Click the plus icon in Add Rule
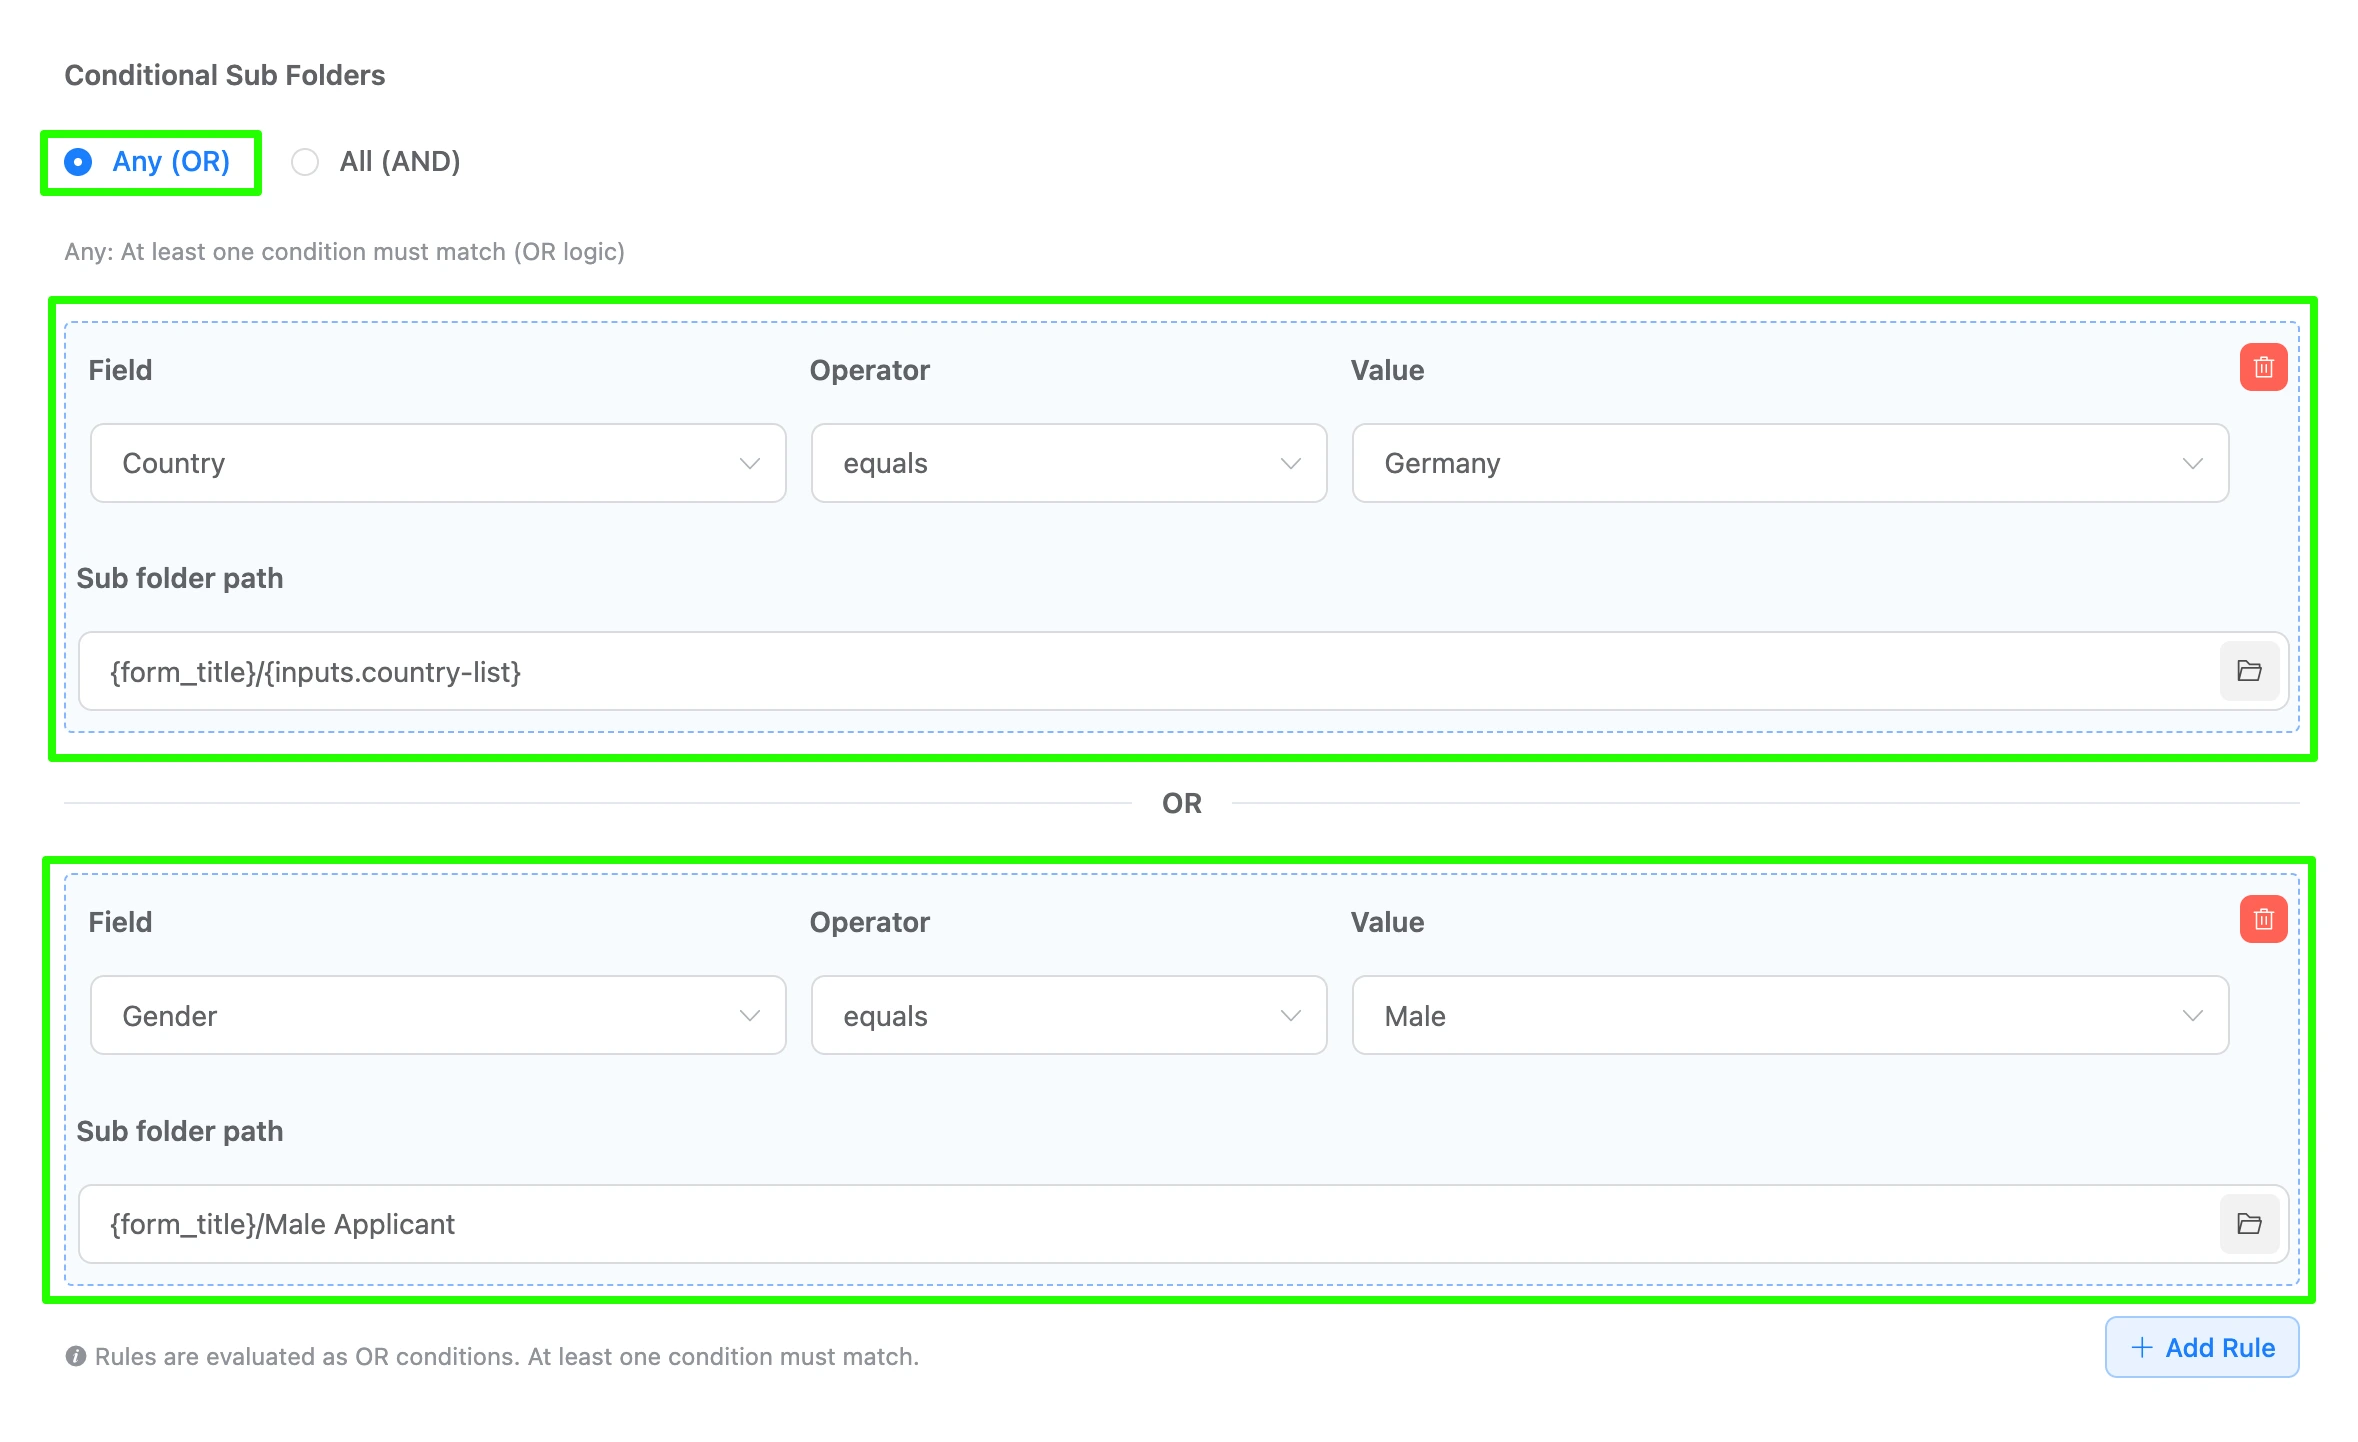Screen dimensions: 2358x1442 (2141, 1348)
